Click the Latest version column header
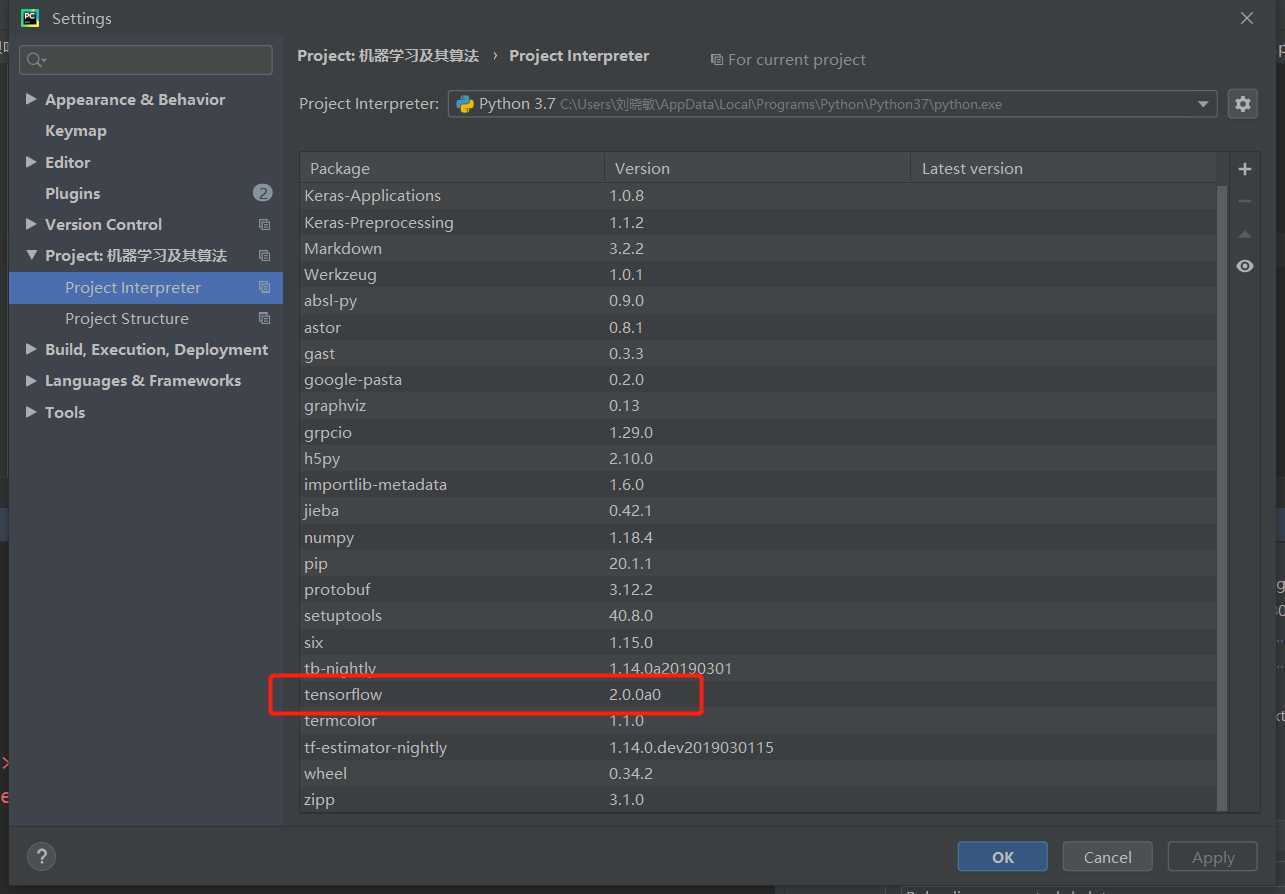Image resolution: width=1285 pixels, height=894 pixels. click(x=1063, y=168)
